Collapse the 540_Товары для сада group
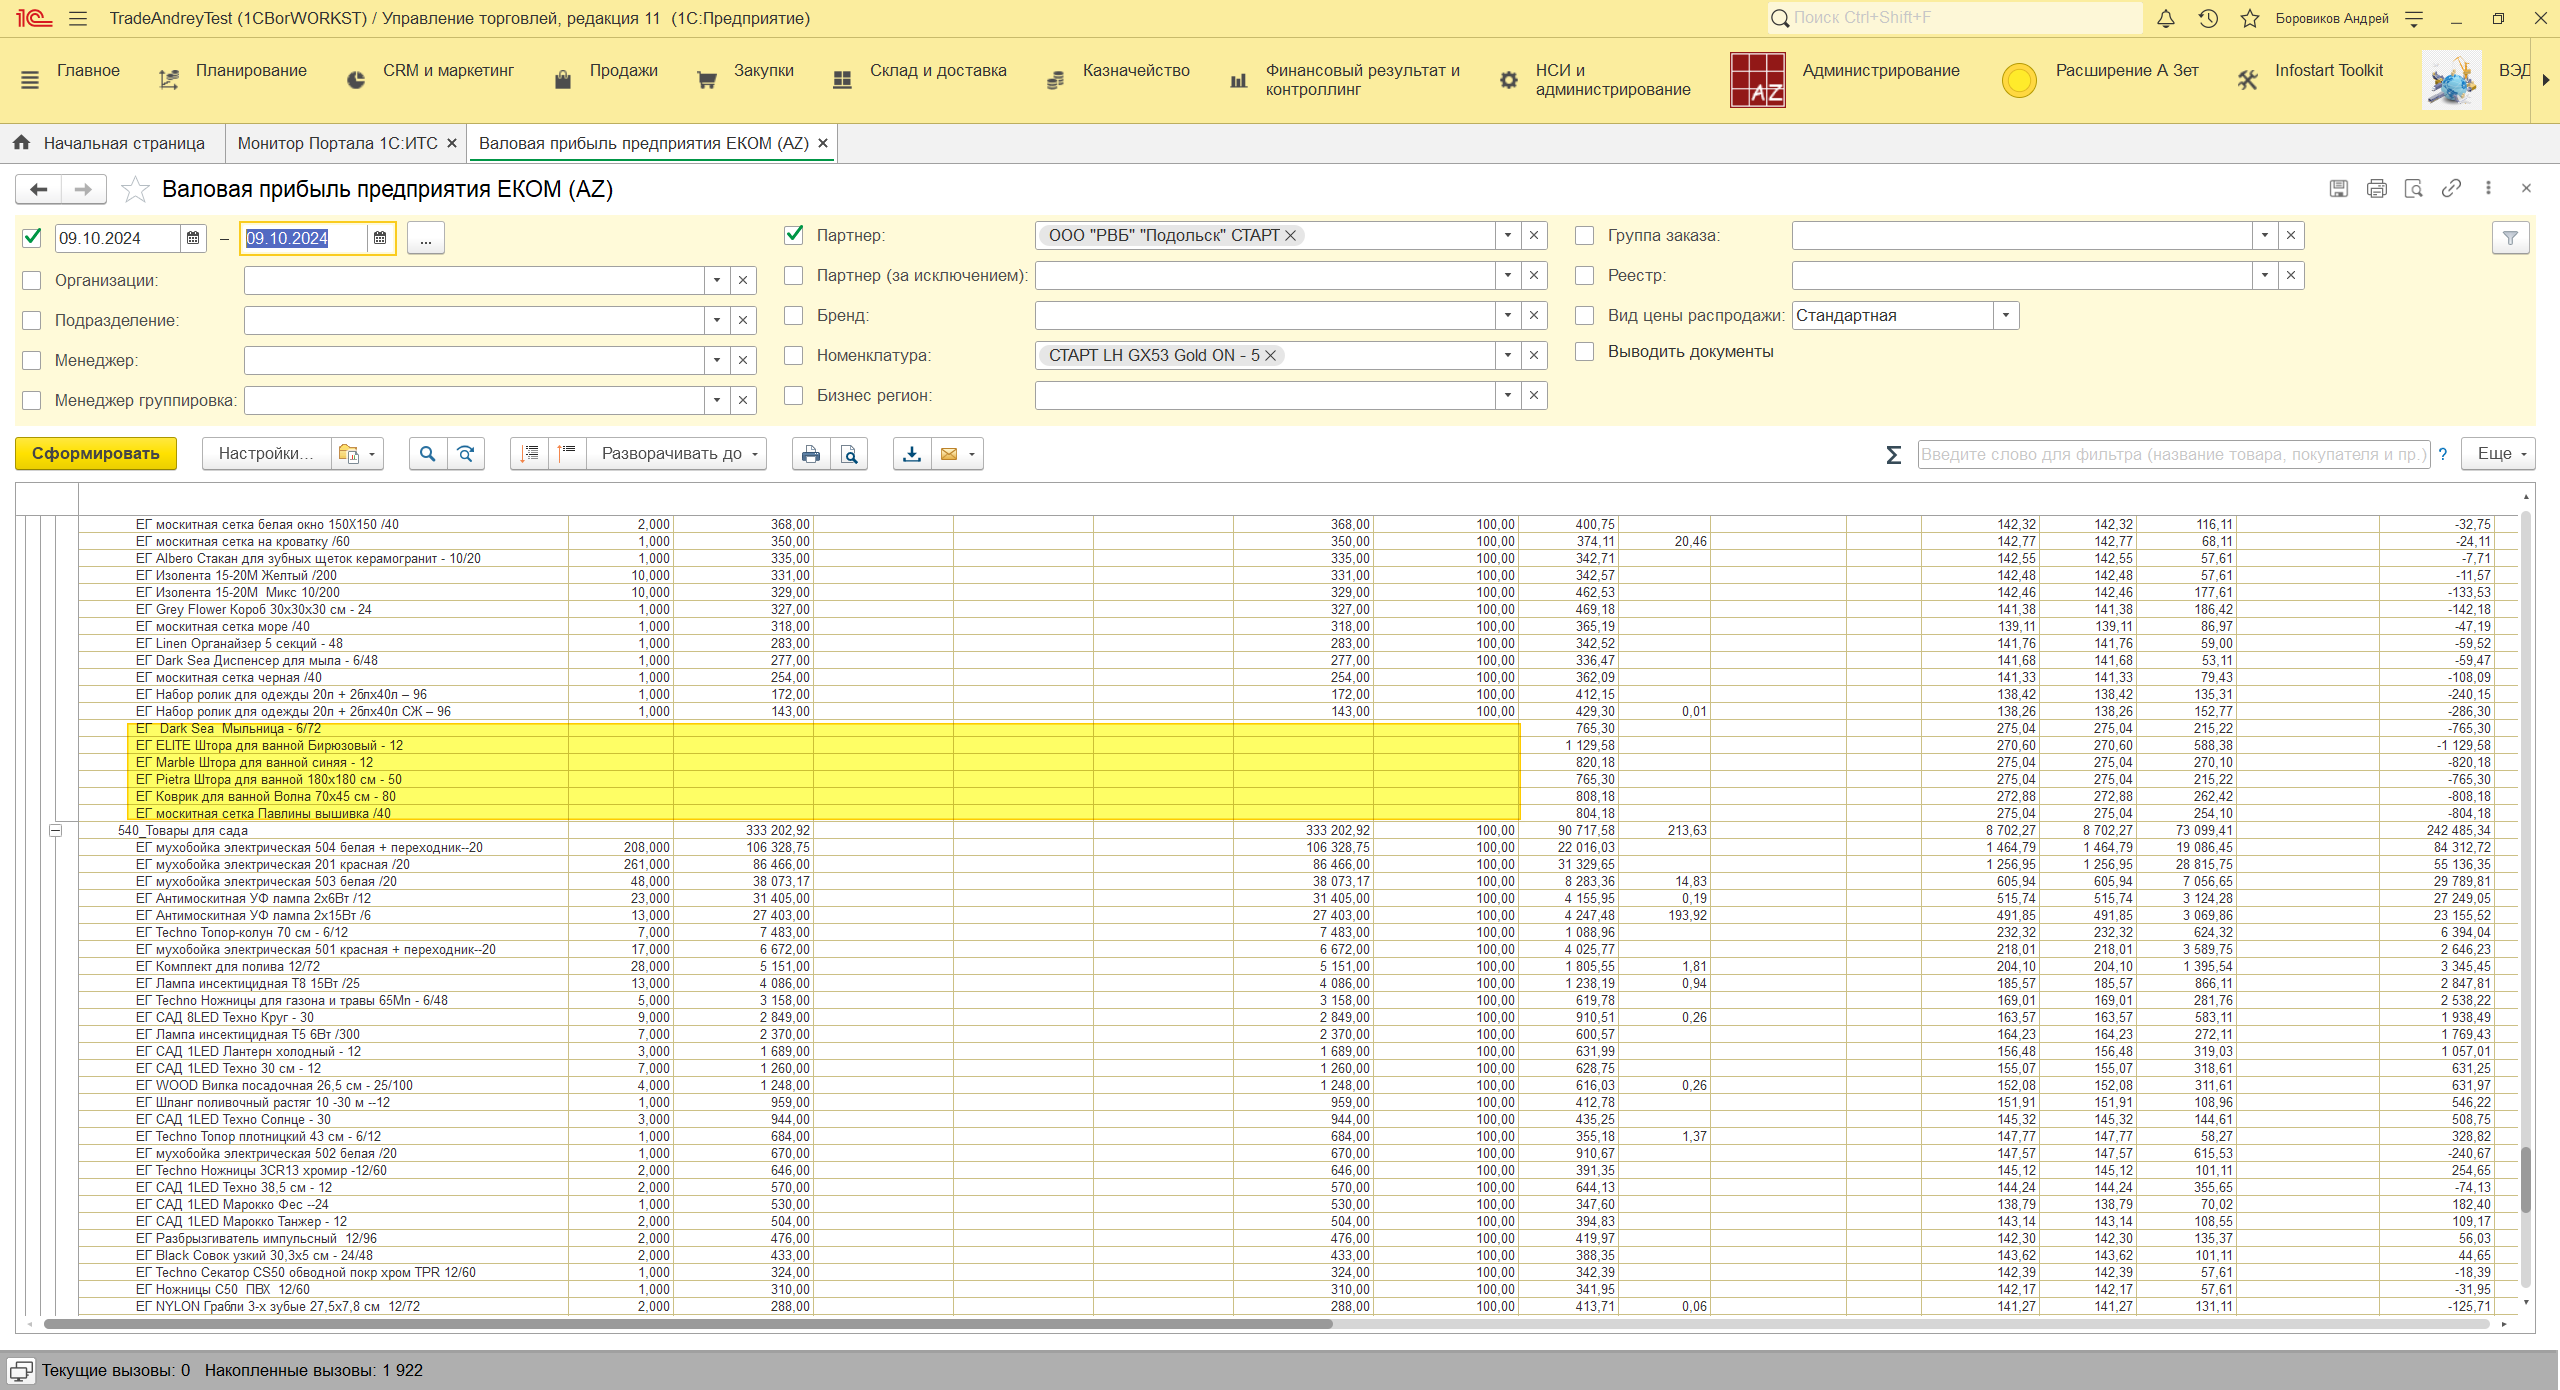The width and height of the screenshot is (2560, 1390). pyautogui.click(x=56, y=831)
